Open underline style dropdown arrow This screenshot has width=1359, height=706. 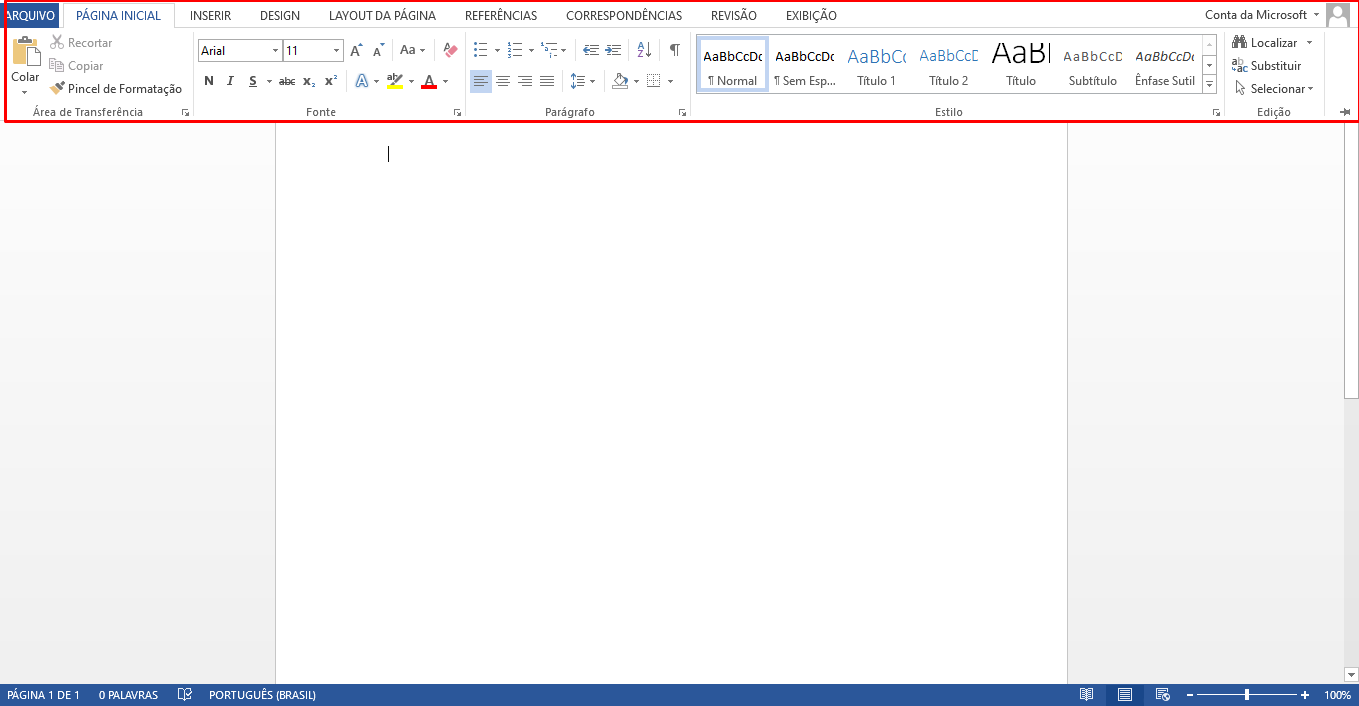[x=269, y=81]
